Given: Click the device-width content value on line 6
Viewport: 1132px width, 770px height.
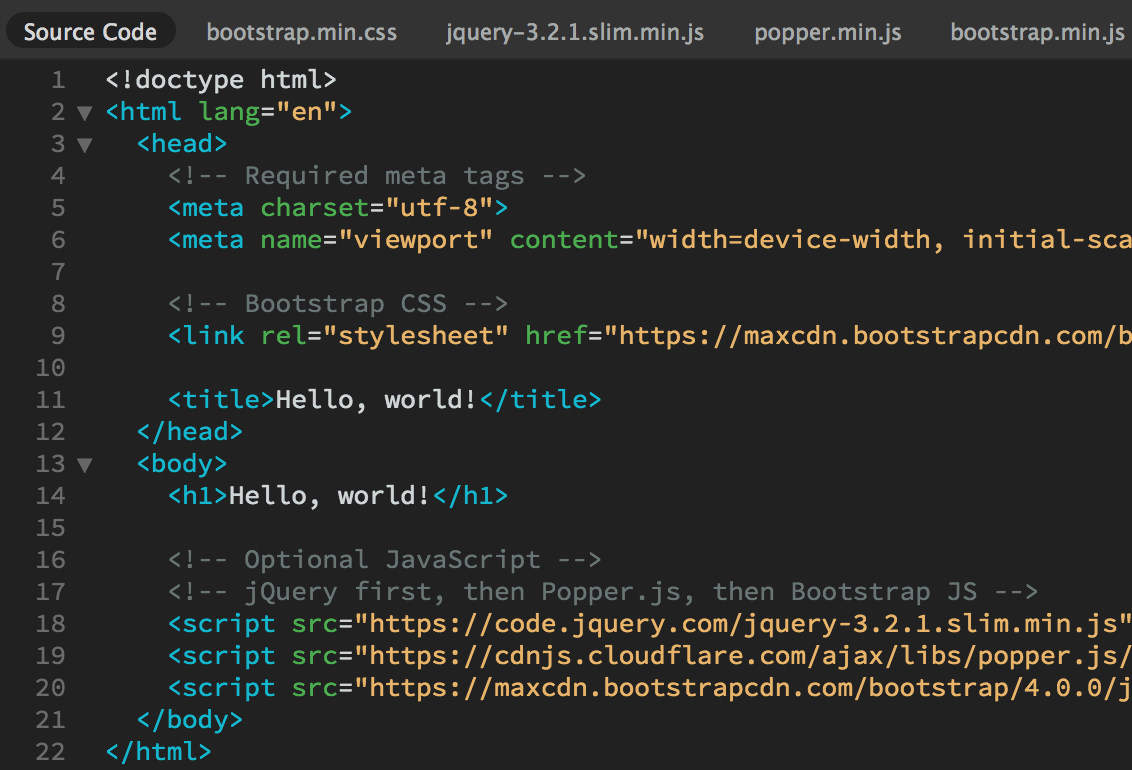Looking at the screenshot, I should point(883,240).
